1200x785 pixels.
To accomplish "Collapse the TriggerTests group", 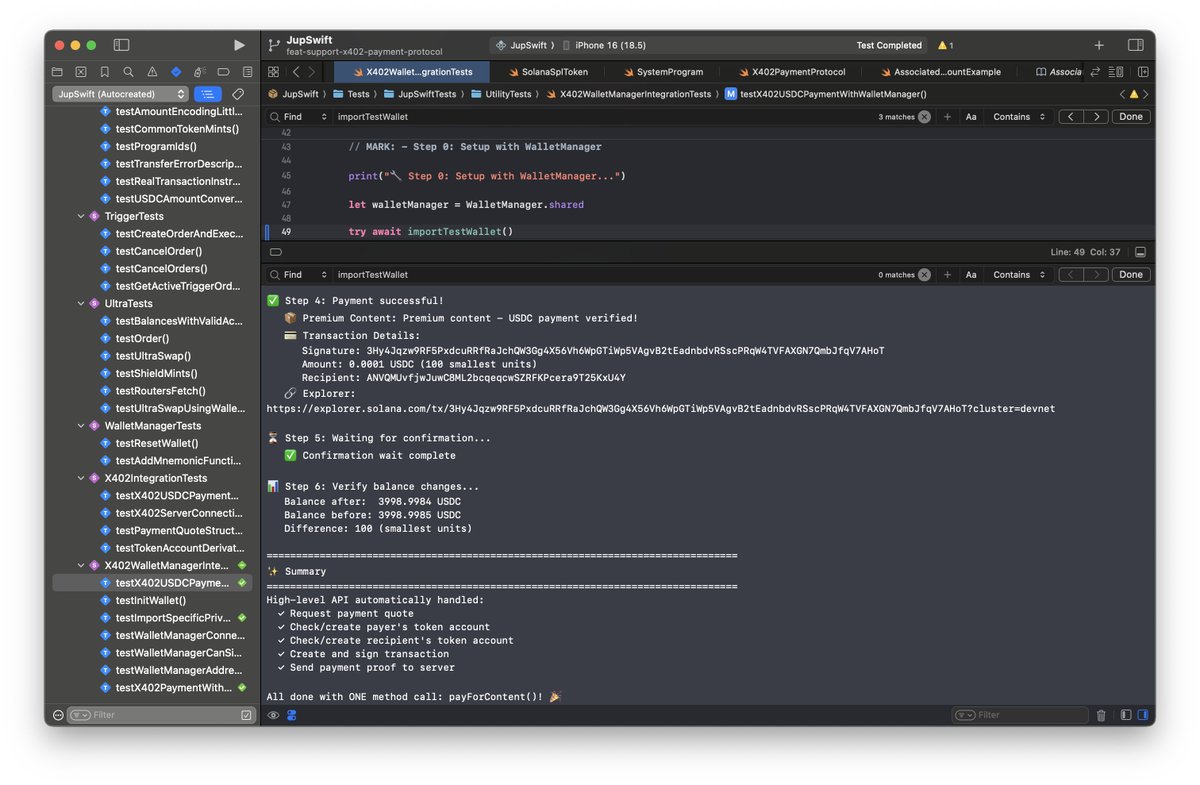I will 81,216.
